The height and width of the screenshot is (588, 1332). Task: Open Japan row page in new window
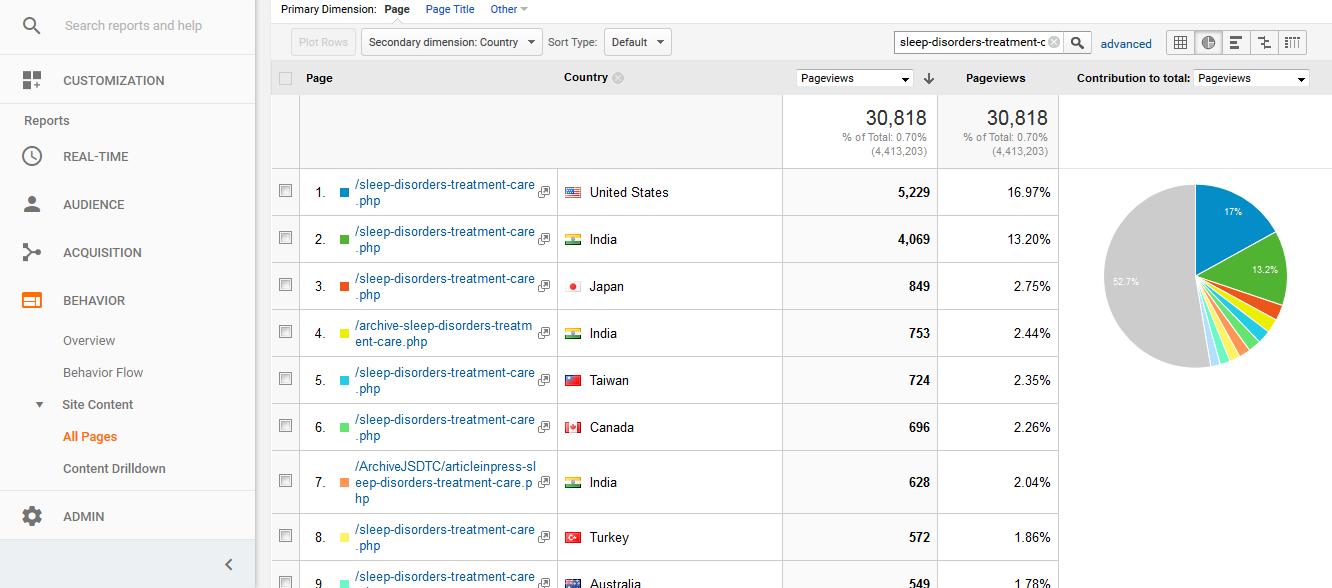point(544,286)
